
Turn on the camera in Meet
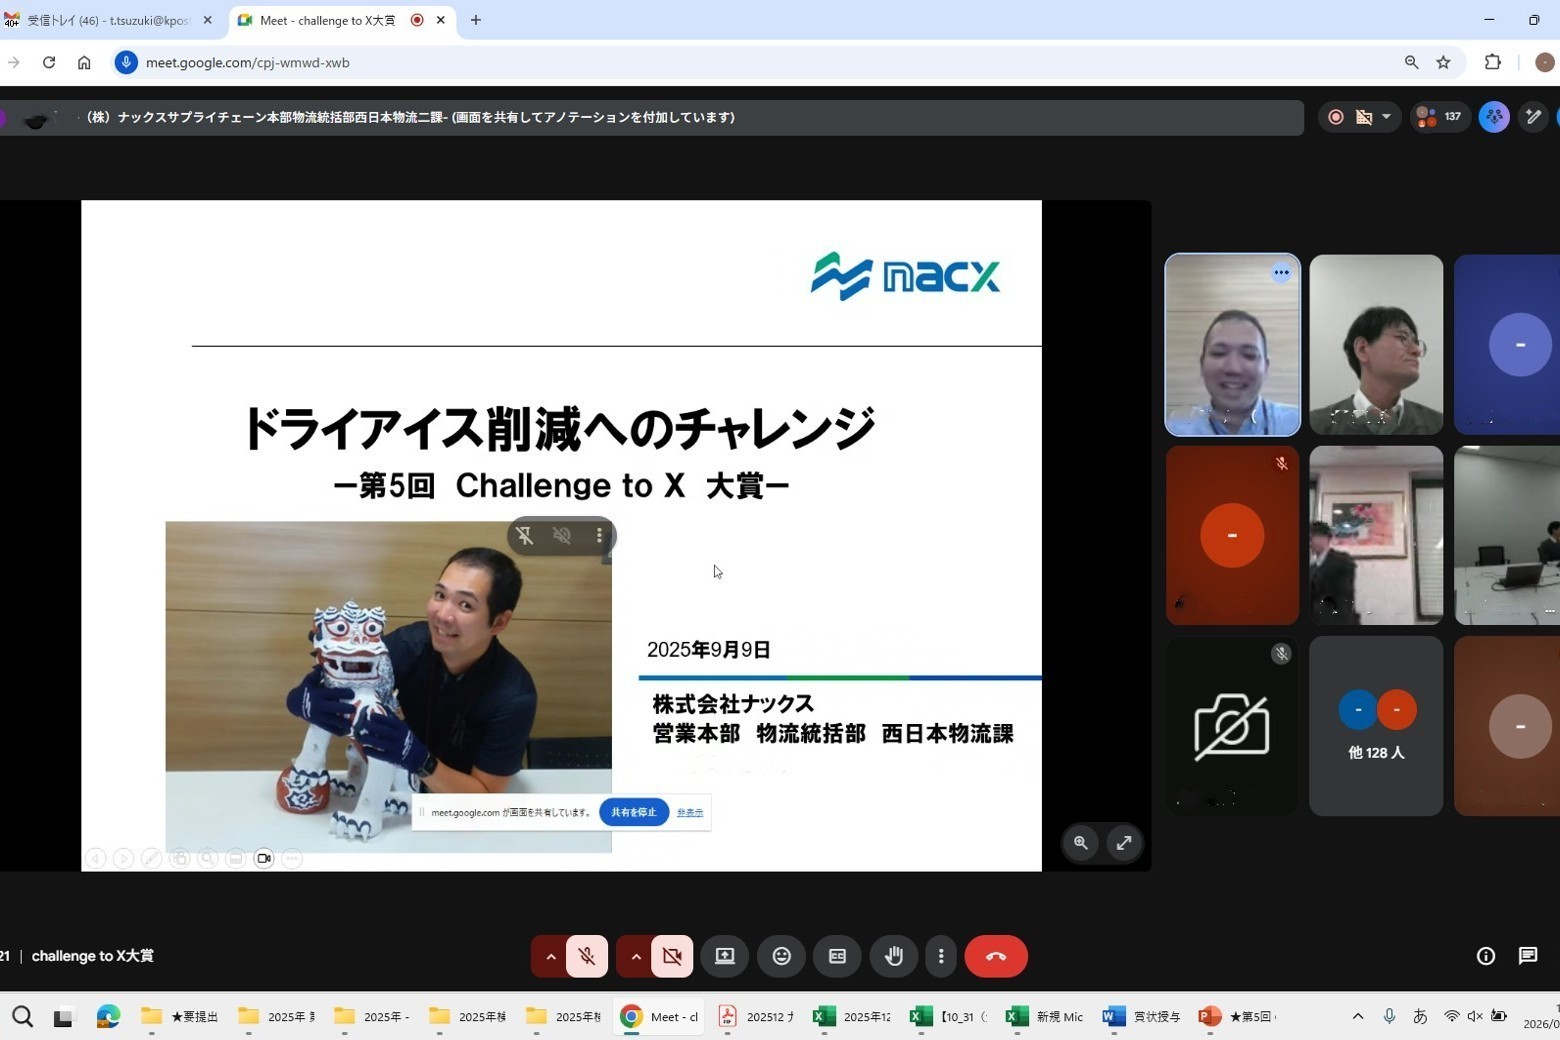pos(672,956)
